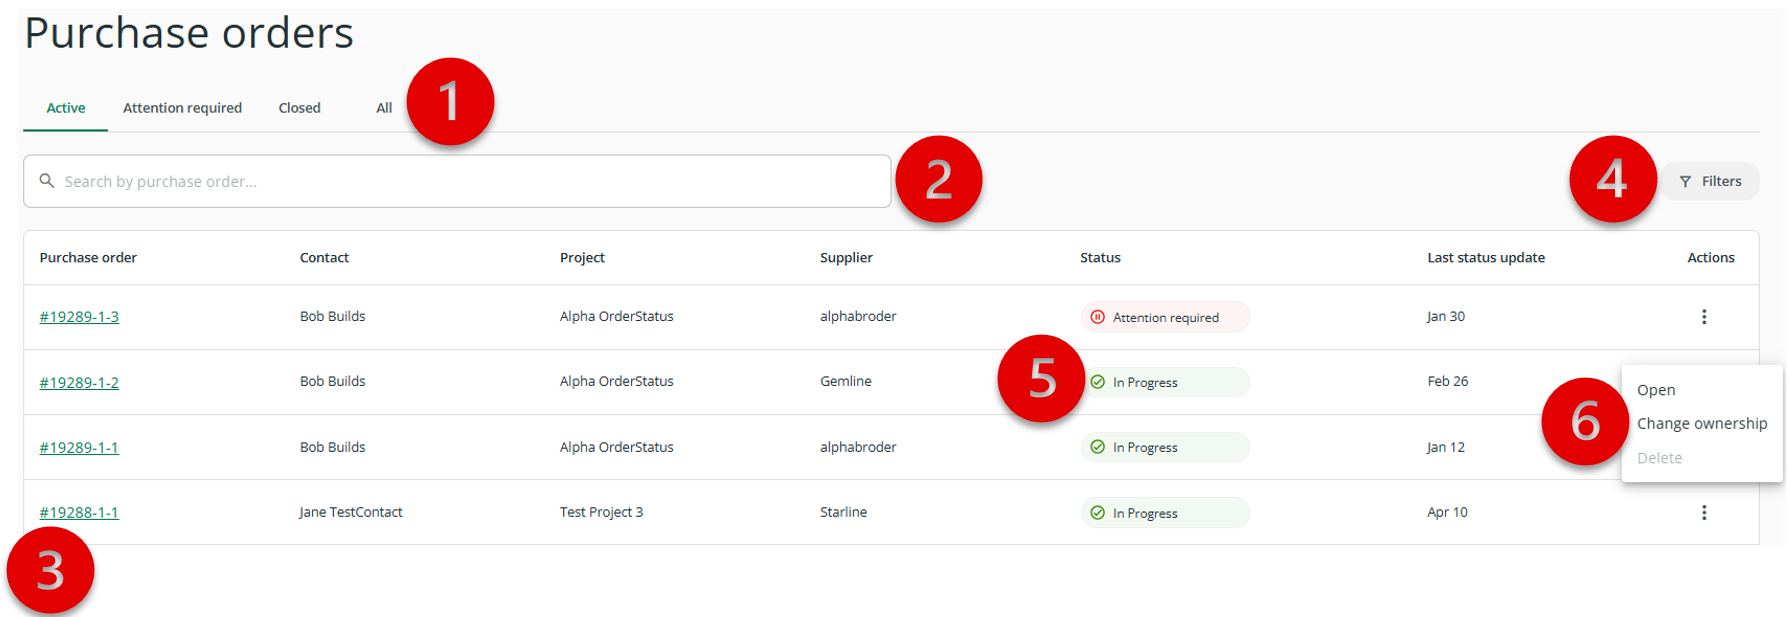Click the Apr 10 date cell
The width and height of the screenshot is (1789, 617).
click(x=1447, y=512)
